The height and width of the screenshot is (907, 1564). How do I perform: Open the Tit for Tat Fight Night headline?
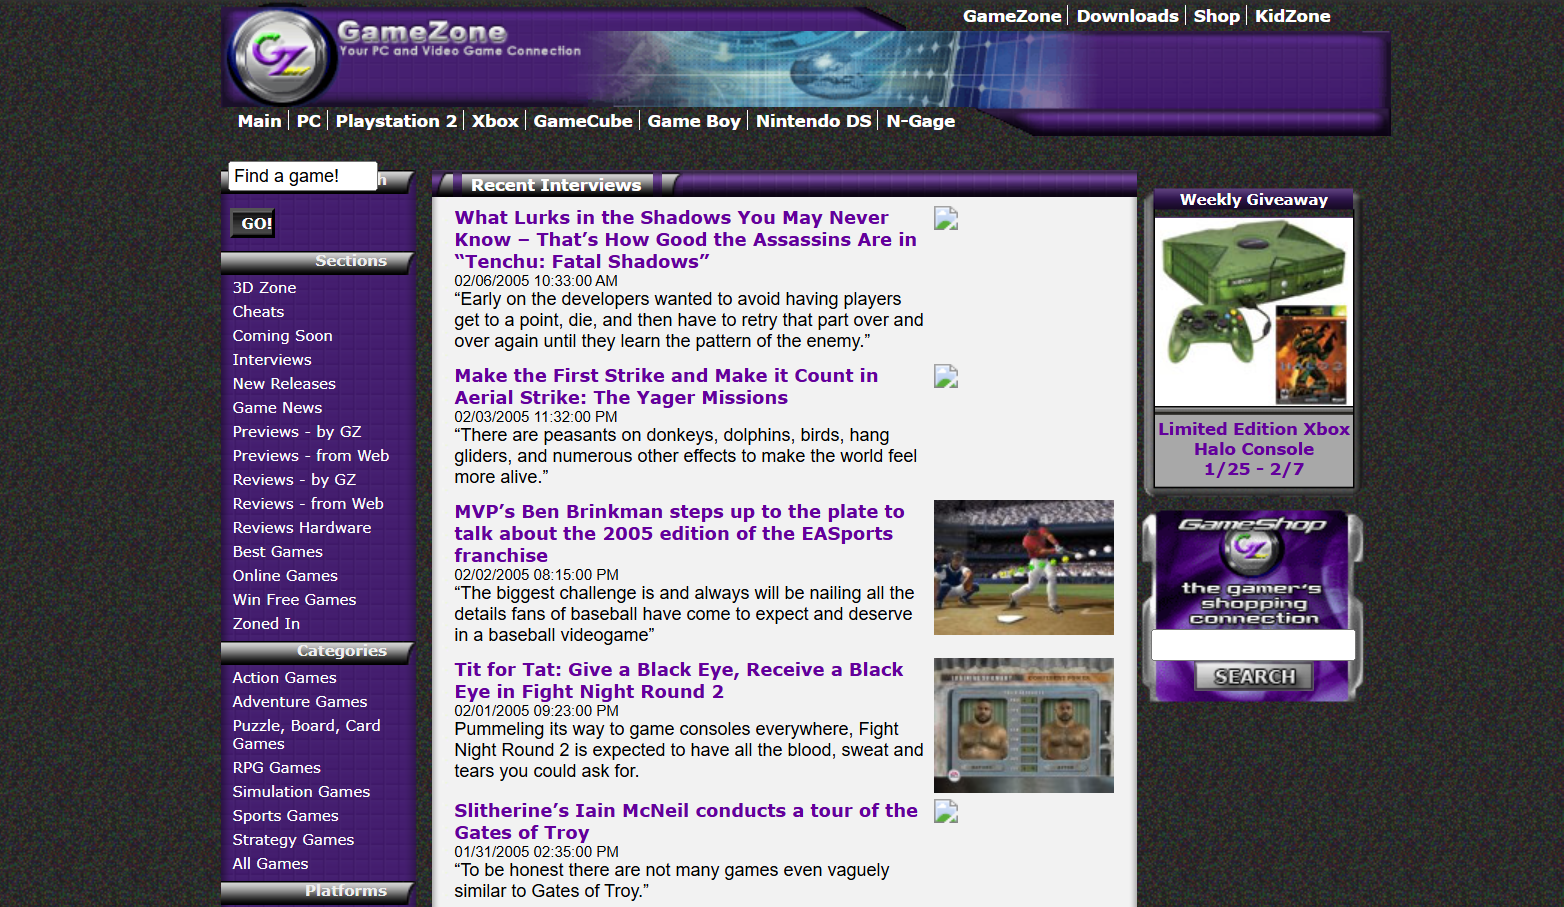point(678,681)
